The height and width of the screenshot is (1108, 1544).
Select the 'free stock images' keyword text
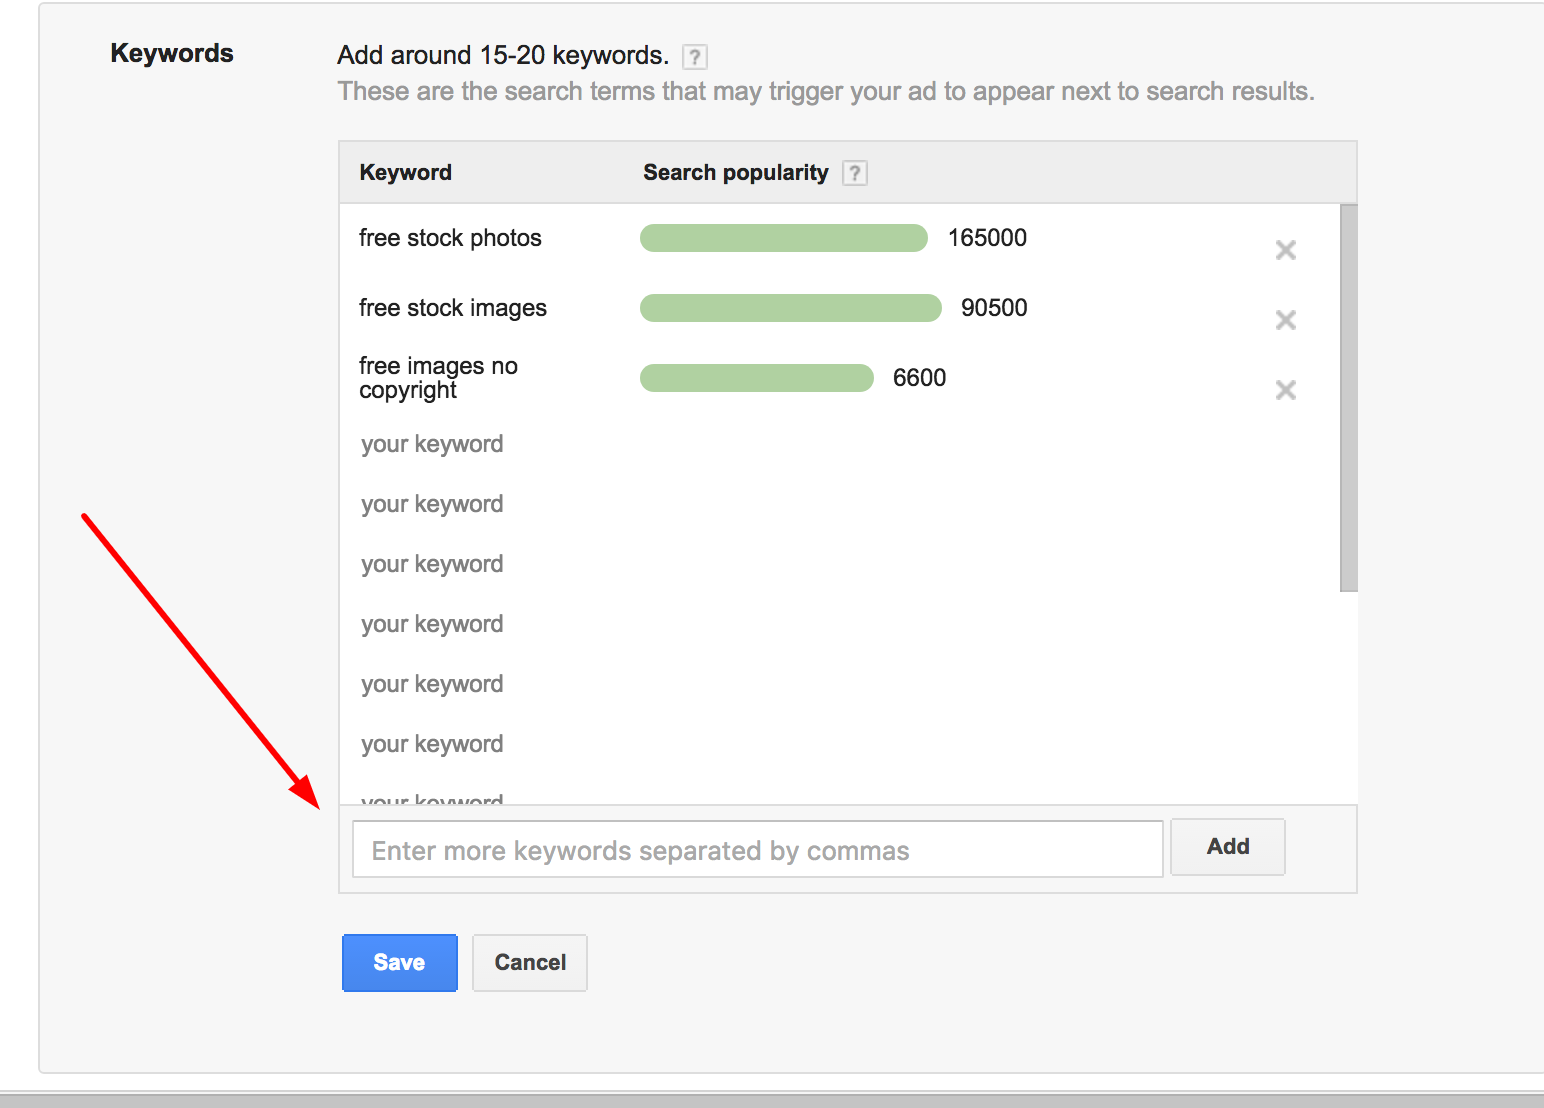click(452, 308)
